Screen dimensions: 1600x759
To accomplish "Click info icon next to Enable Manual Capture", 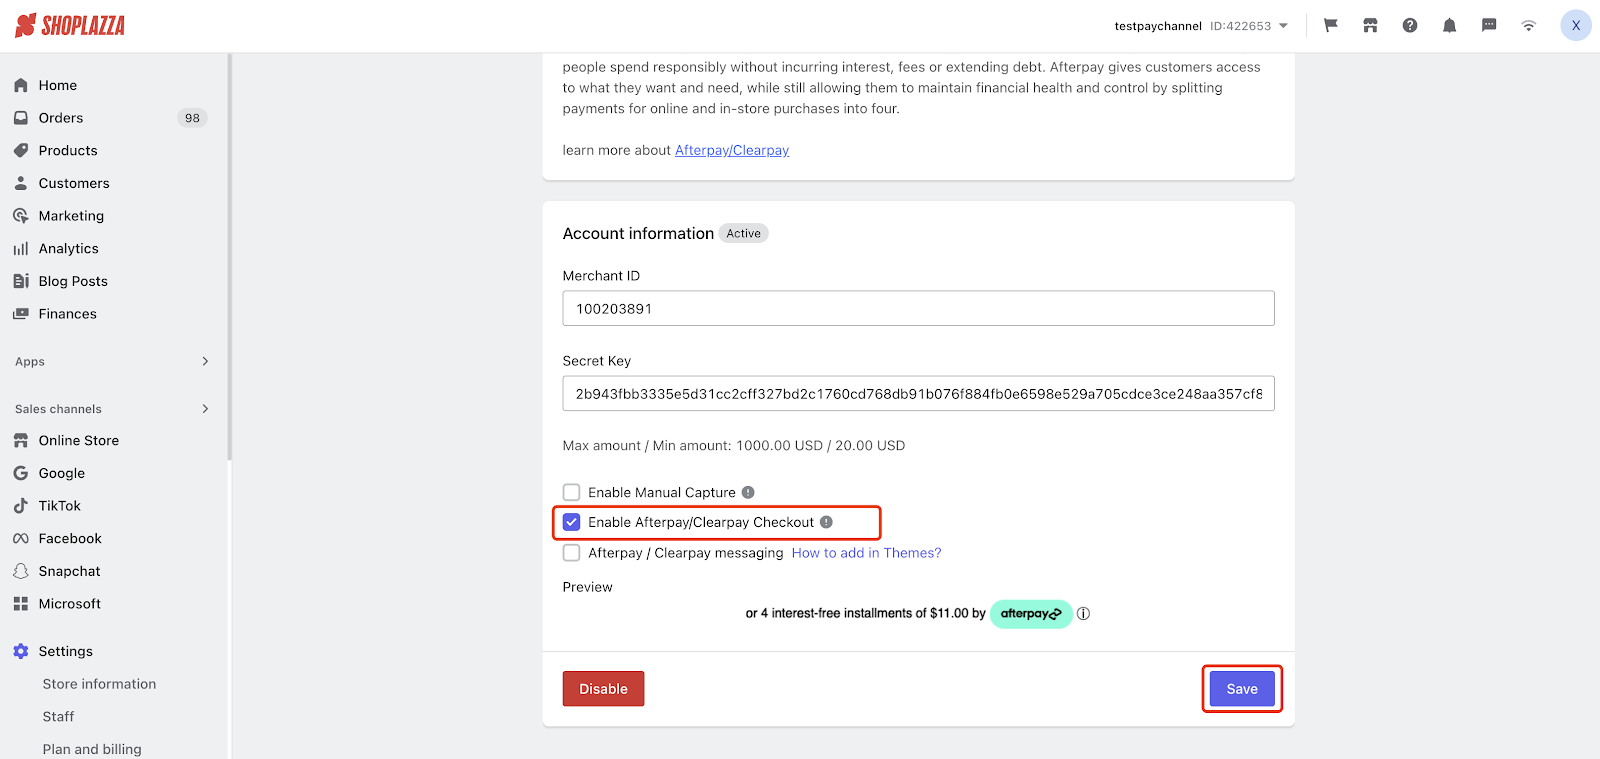I will [748, 492].
